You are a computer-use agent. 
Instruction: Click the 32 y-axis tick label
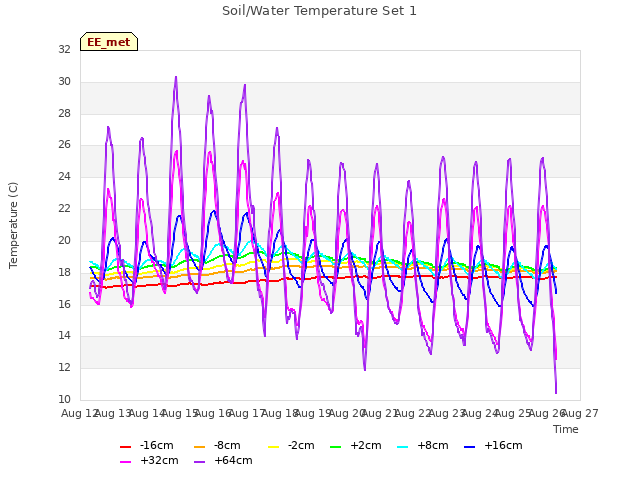64,49
